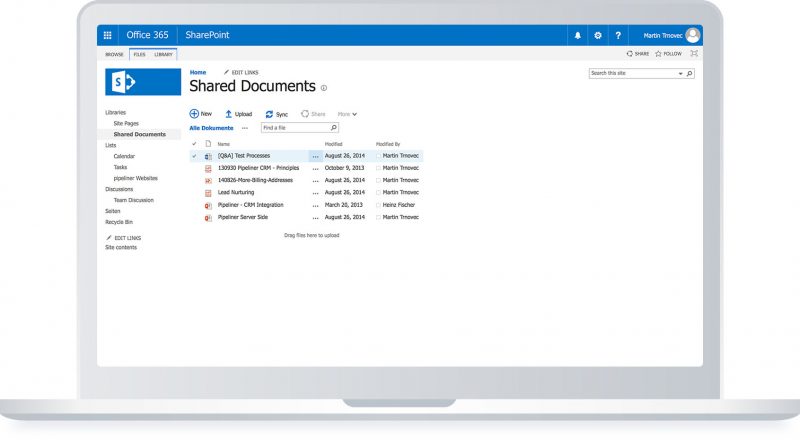The image size is (800, 440).
Task: Sort by the Name column header
Action: (223, 144)
